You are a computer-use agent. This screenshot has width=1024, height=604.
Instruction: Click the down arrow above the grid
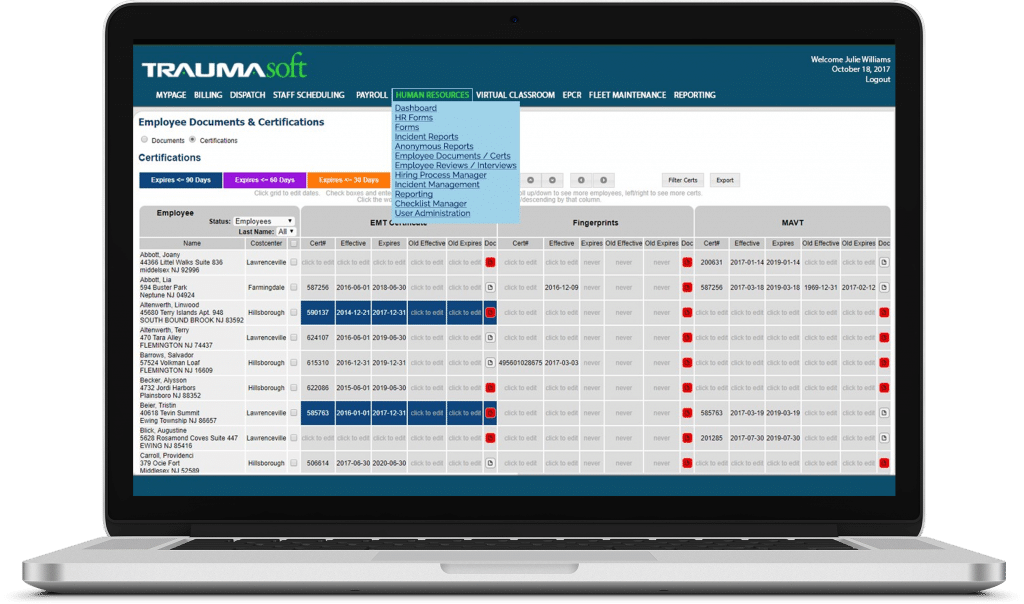pyautogui.click(x=552, y=180)
